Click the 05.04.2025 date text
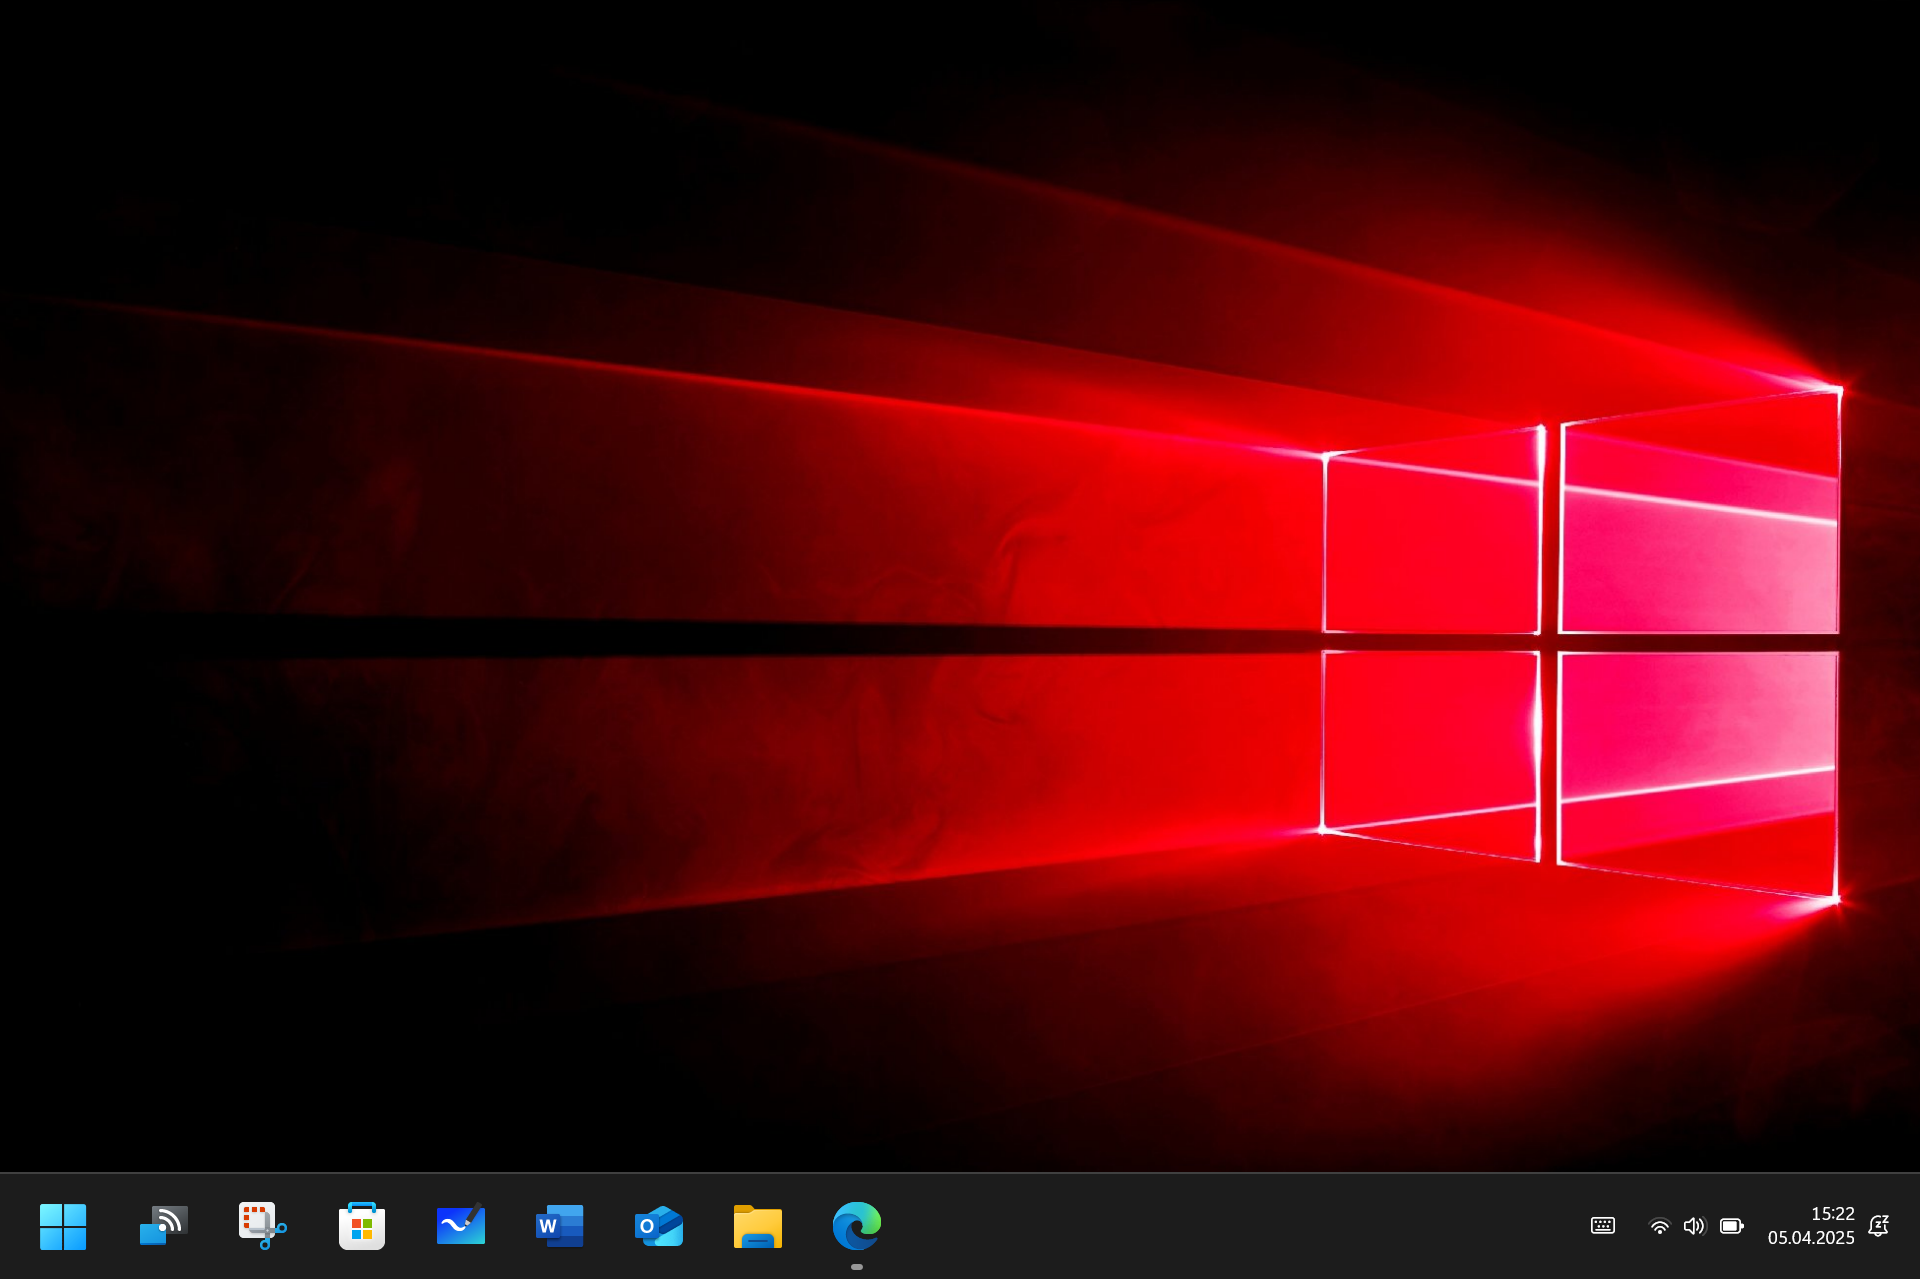Viewport: 1920px width, 1279px height. (x=1810, y=1238)
